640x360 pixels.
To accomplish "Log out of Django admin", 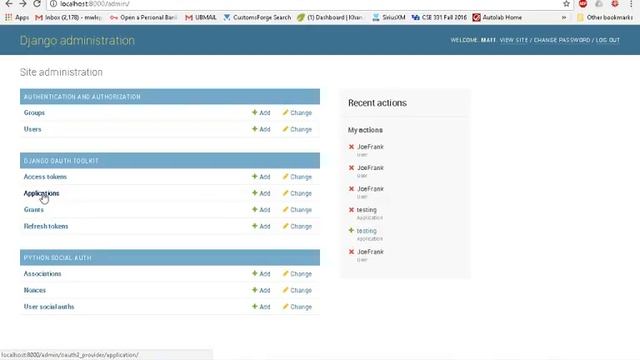I will [607, 40].
